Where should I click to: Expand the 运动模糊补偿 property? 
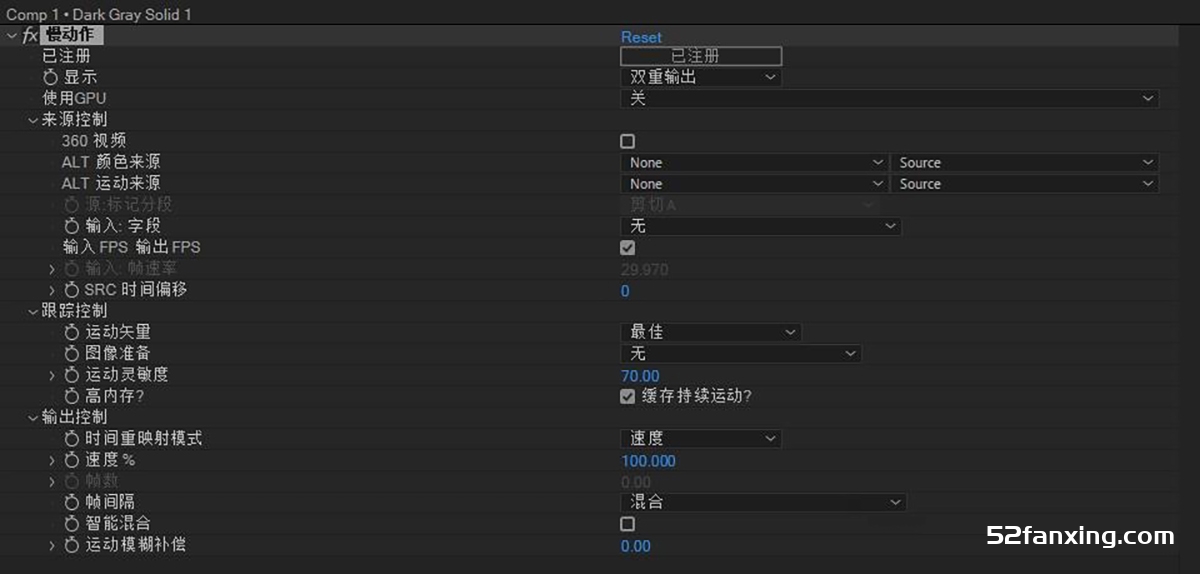pyautogui.click(x=52, y=546)
